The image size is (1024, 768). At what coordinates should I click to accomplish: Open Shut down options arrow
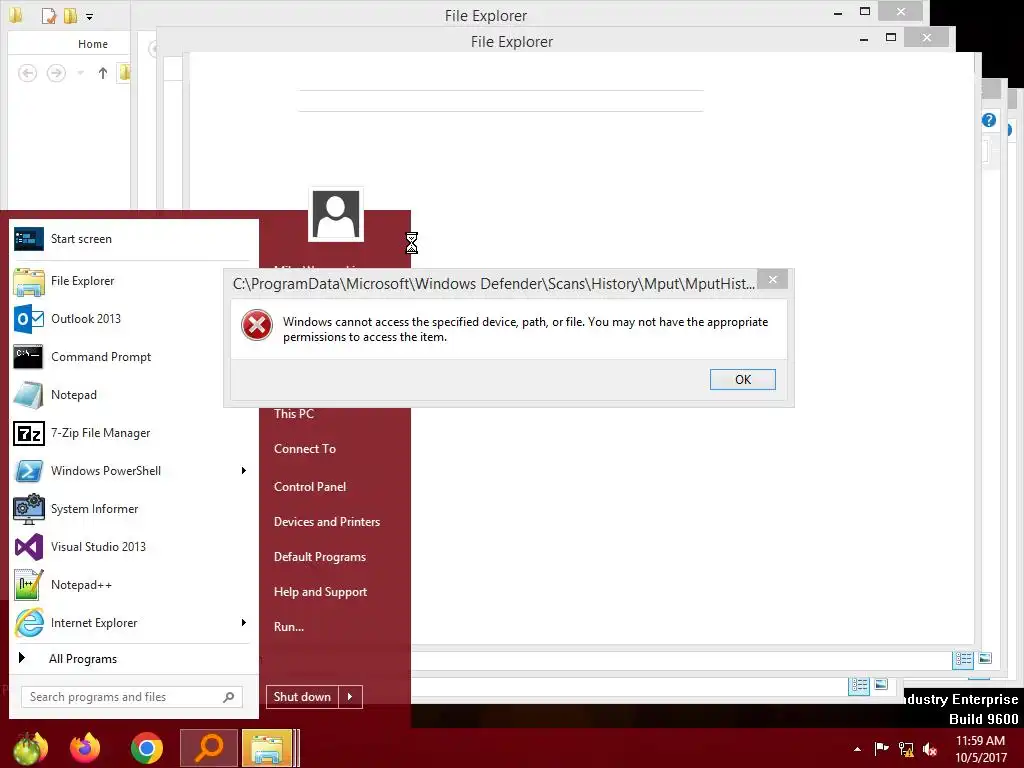pyautogui.click(x=351, y=697)
